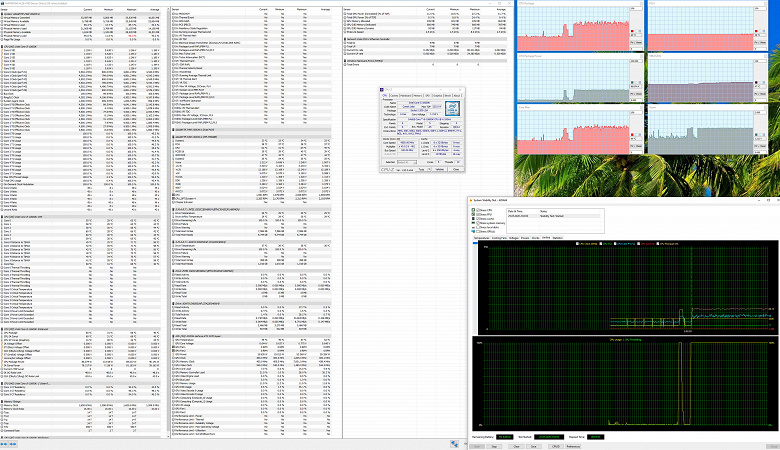Toggle the CPU Package legend checkbox in graph
The width and height of the screenshot is (780, 450).
658,244
